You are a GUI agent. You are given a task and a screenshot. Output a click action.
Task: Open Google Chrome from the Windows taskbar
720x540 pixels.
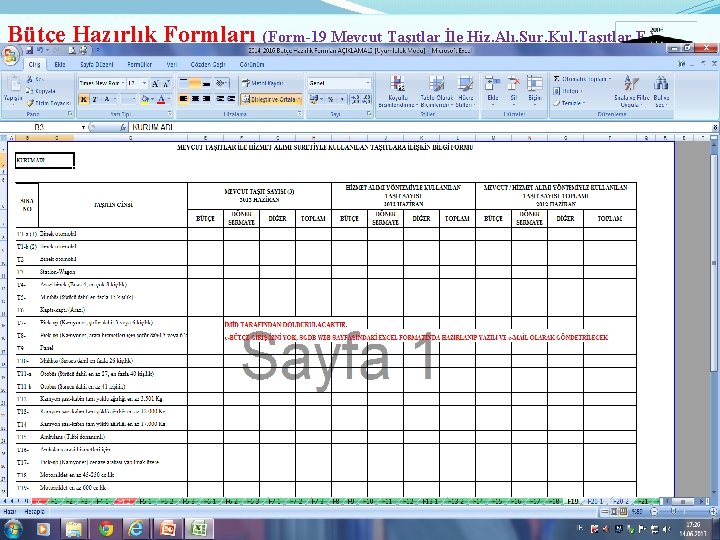click(106, 529)
